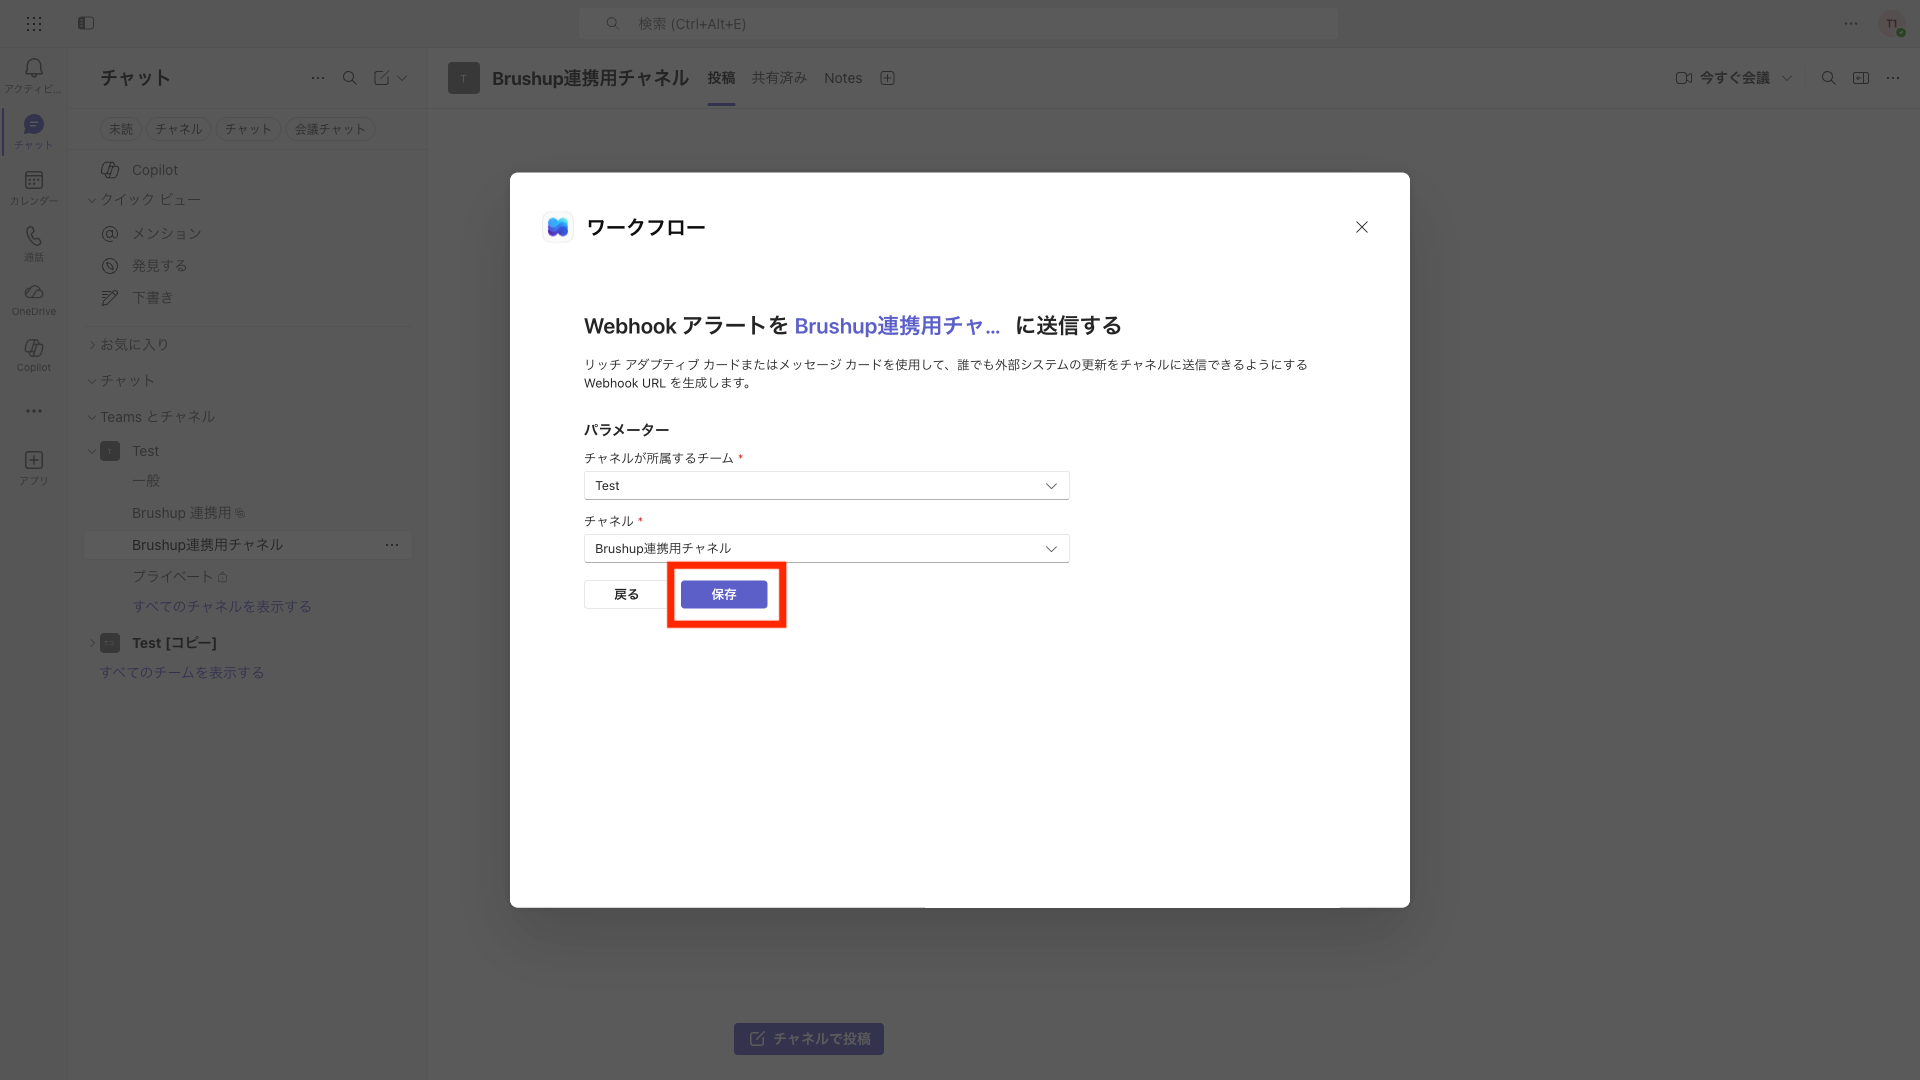Filter chats by 未読
1920x1080 pixels.
pos(121,129)
